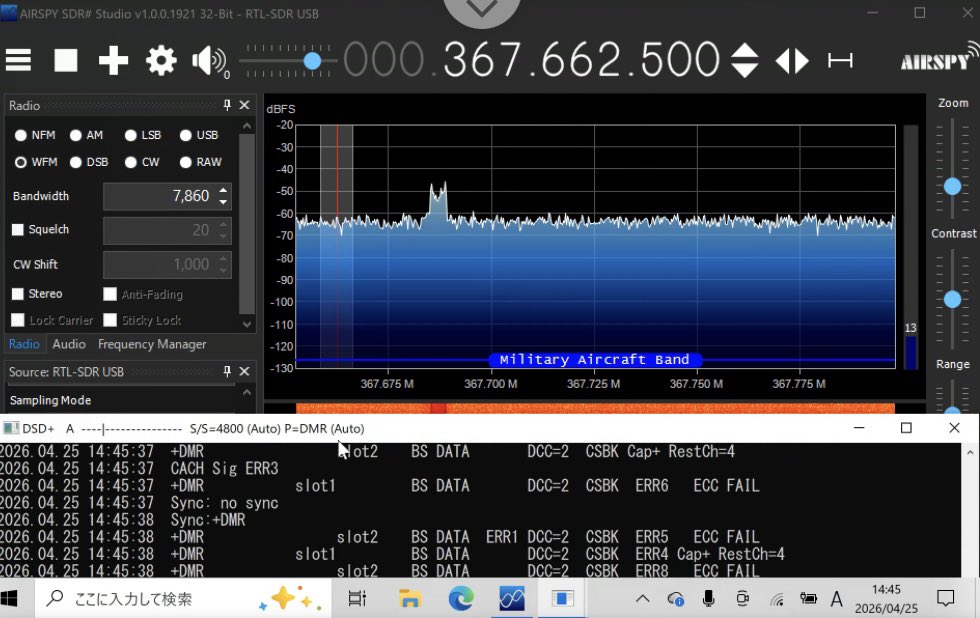Enable the Stereo checkbox
Image resolution: width=980 pixels, height=618 pixels.
(x=18, y=294)
